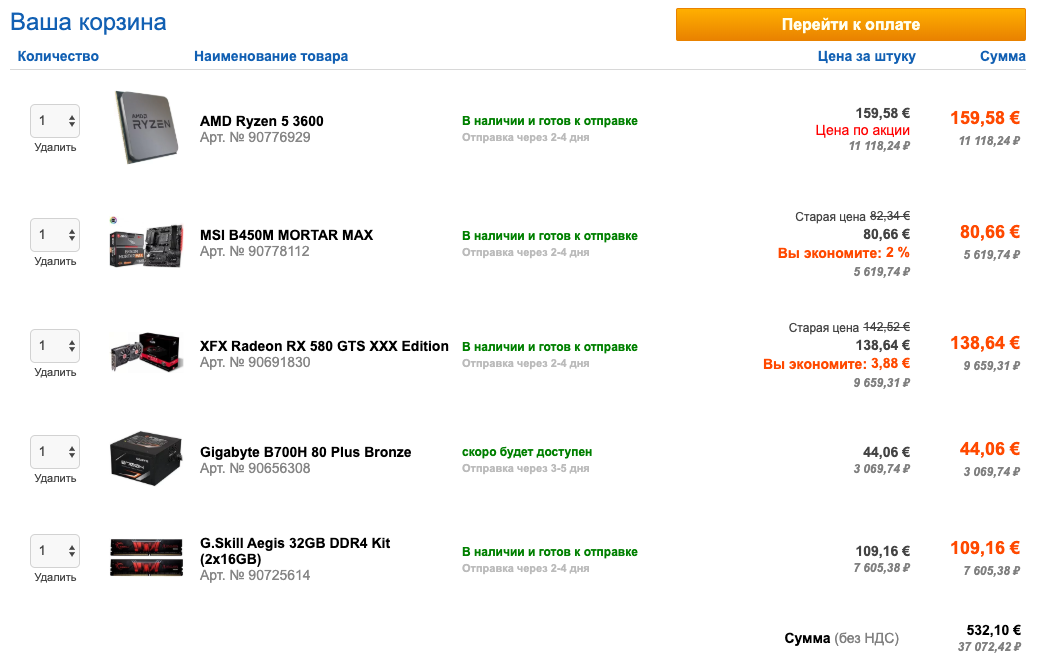
Task: Click the struck-through old price 142,52 €
Action: pyautogui.click(x=887, y=327)
